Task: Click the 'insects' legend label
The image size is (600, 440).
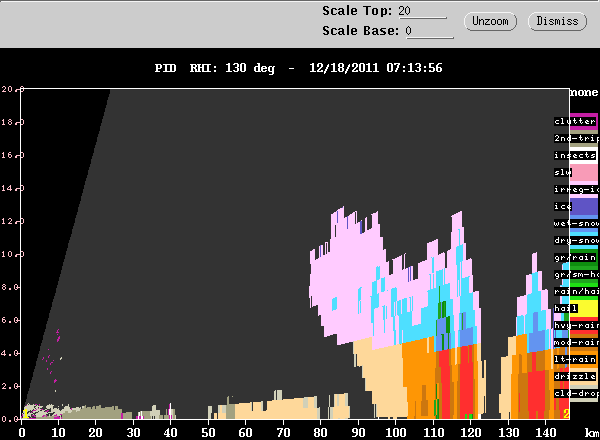Action: point(575,155)
